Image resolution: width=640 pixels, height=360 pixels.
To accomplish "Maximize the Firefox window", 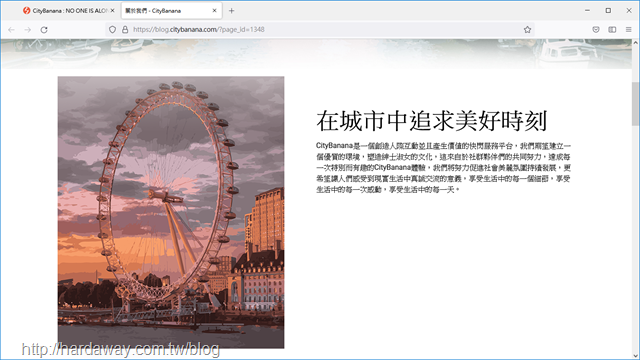I will (x=608, y=11).
